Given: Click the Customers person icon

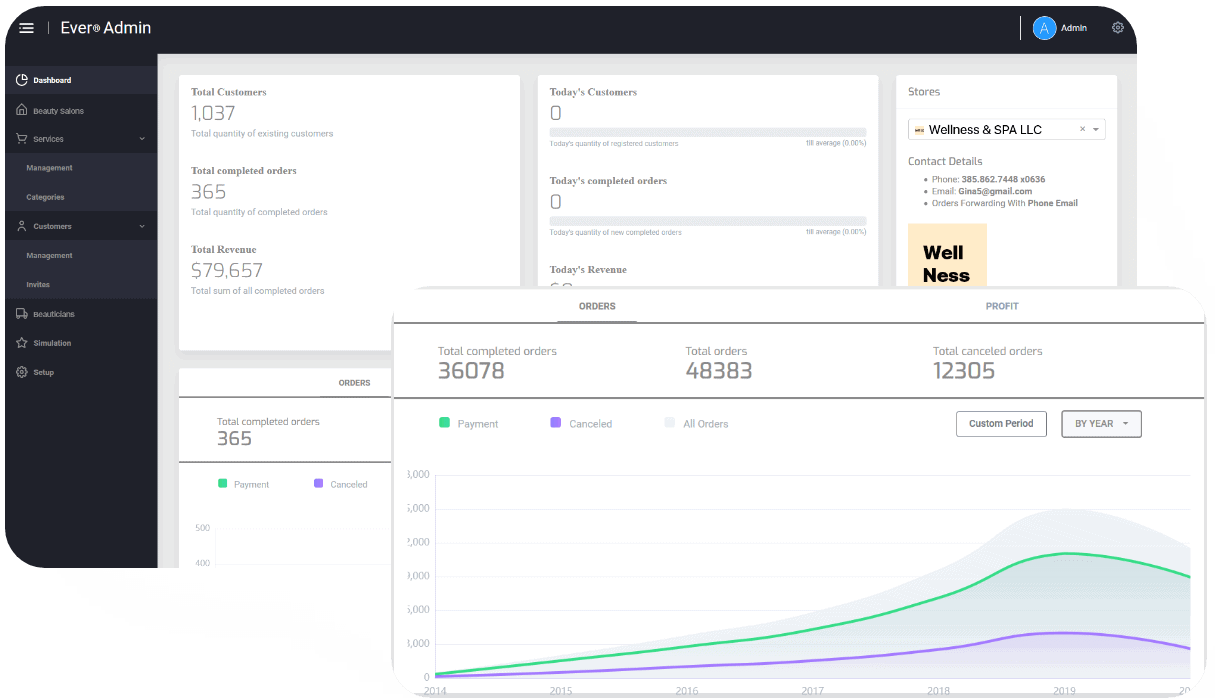Looking at the screenshot, I should (22, 226).
